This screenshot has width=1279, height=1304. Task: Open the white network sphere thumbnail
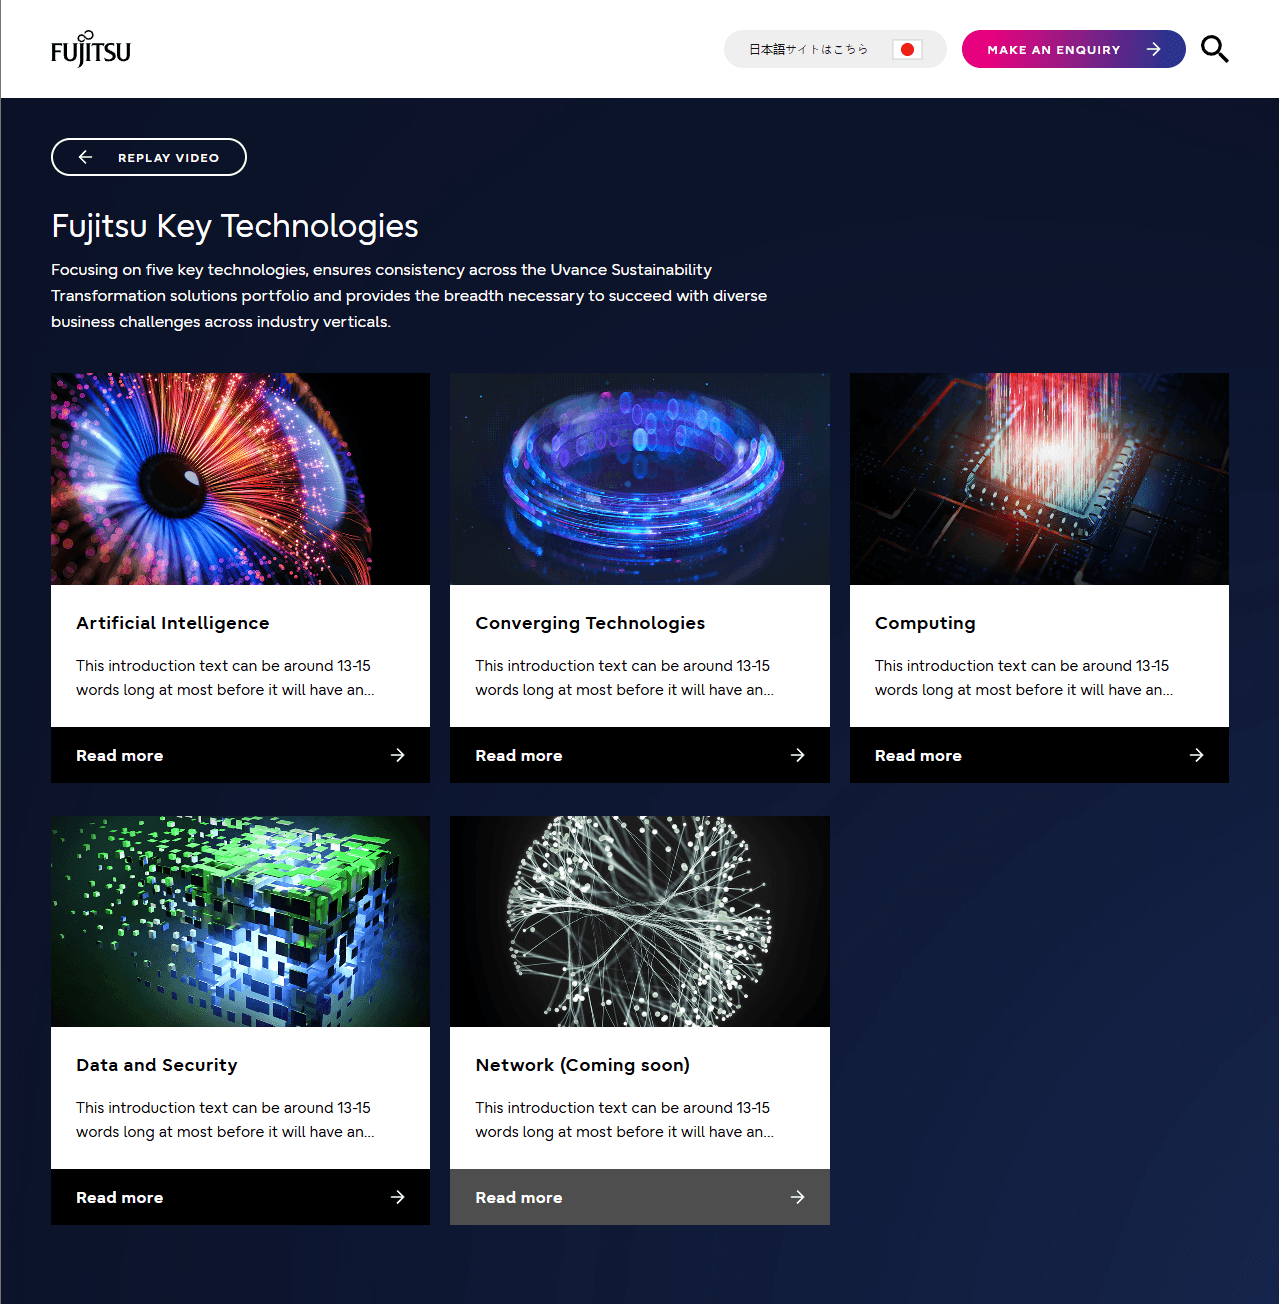640,921
